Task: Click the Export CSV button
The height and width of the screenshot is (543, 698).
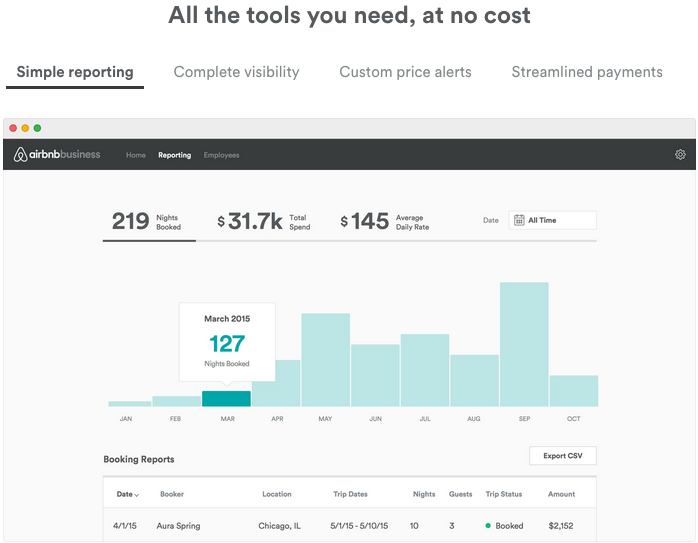Action: [563, 455]
